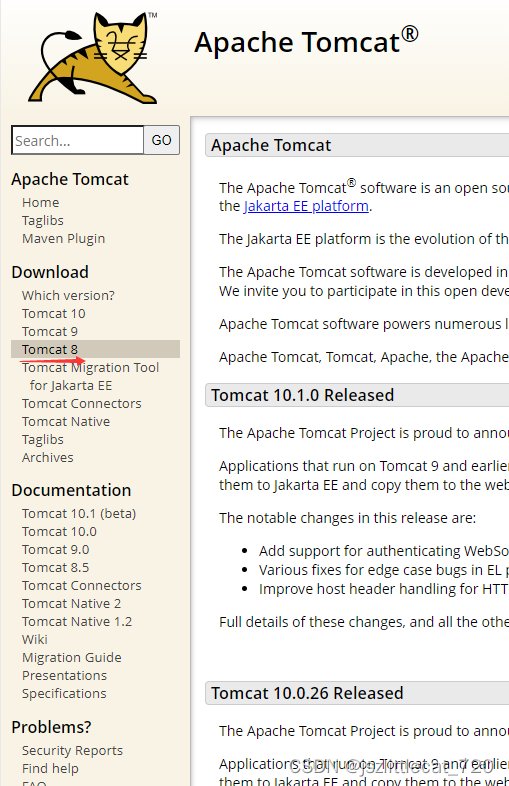Select Tomcat 10 under Download

[x=54, y=313]
